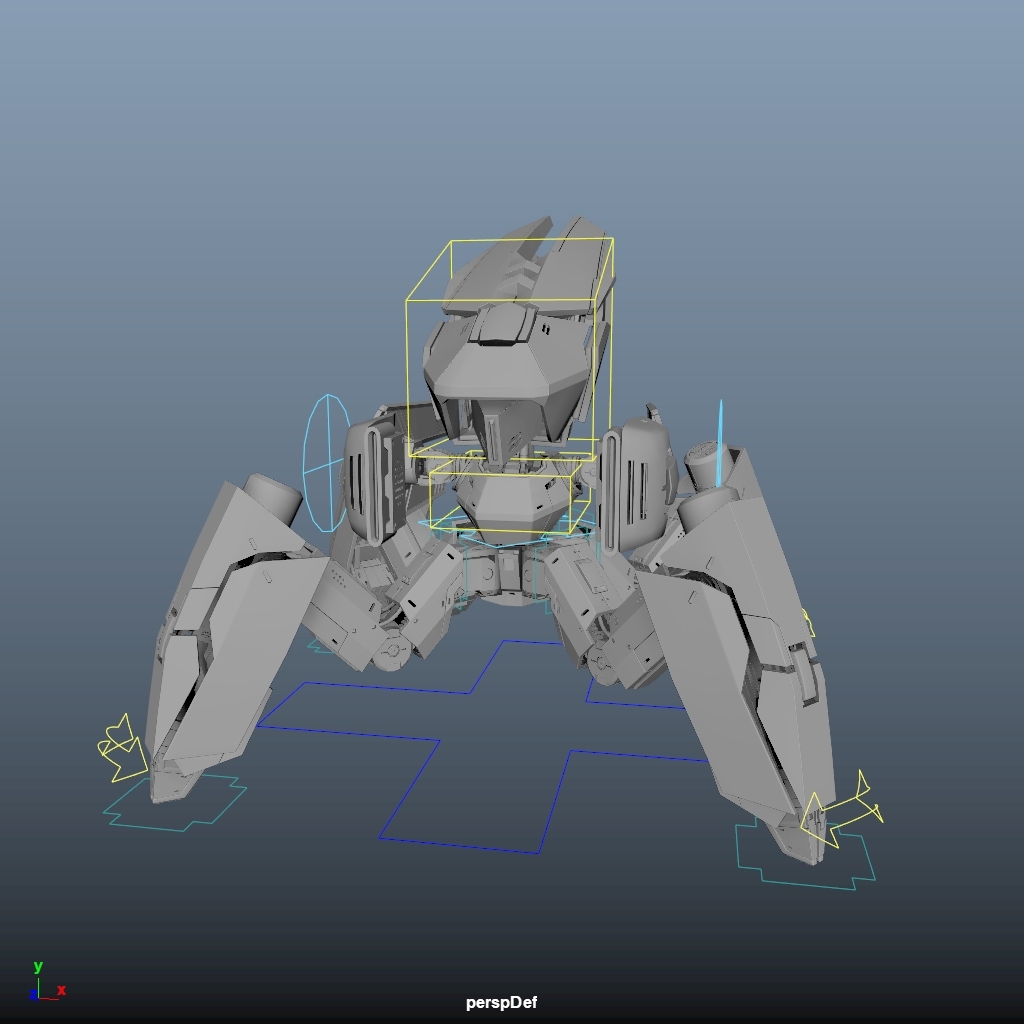Screen dimensions: 1024x1024
Task: Click the XYZ view axis indicator
Action: tap(47, 982)
